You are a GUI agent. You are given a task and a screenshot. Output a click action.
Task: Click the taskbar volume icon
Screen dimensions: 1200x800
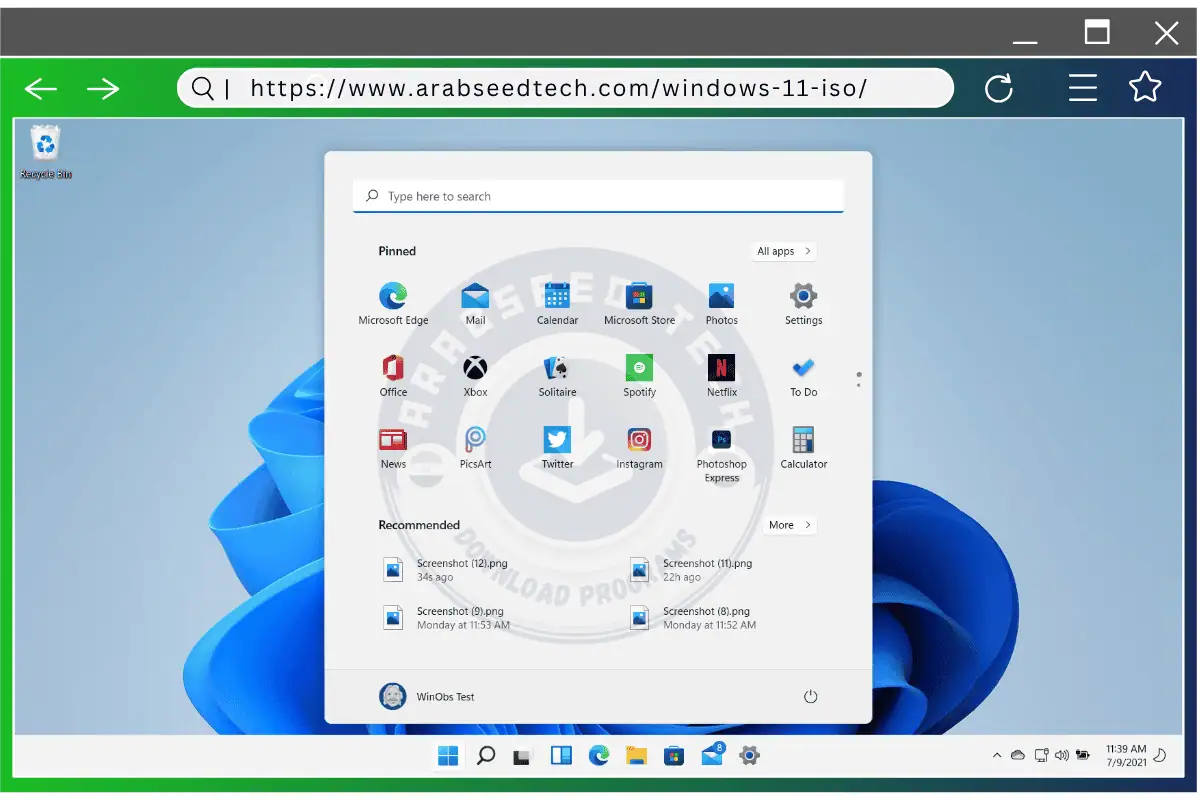1061,755
